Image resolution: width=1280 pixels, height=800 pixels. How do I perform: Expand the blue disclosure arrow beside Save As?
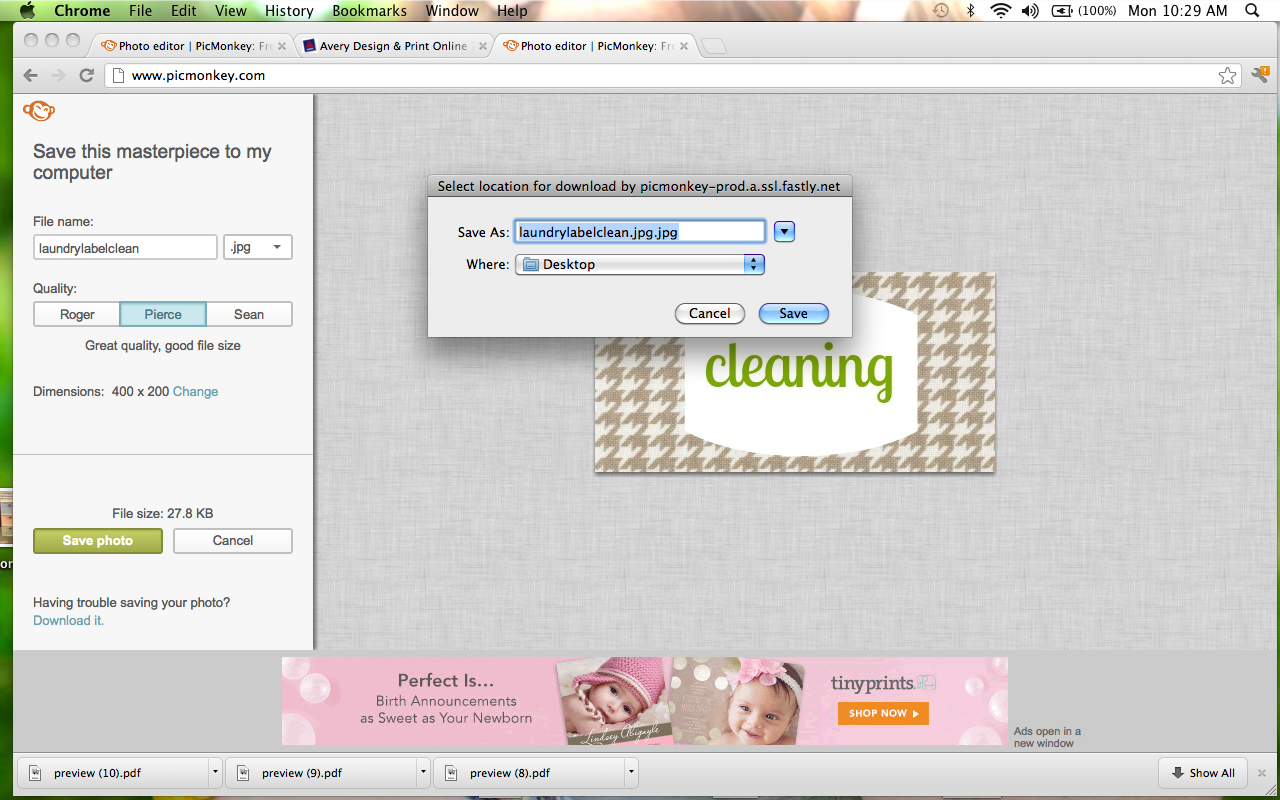click(x=784, y=231)
